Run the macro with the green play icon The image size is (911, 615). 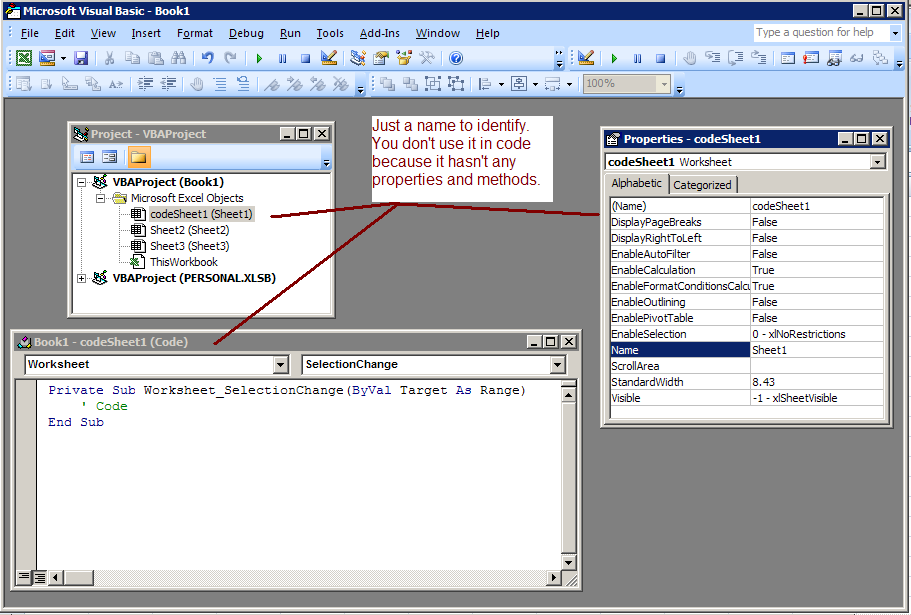[x=259, y=59]
